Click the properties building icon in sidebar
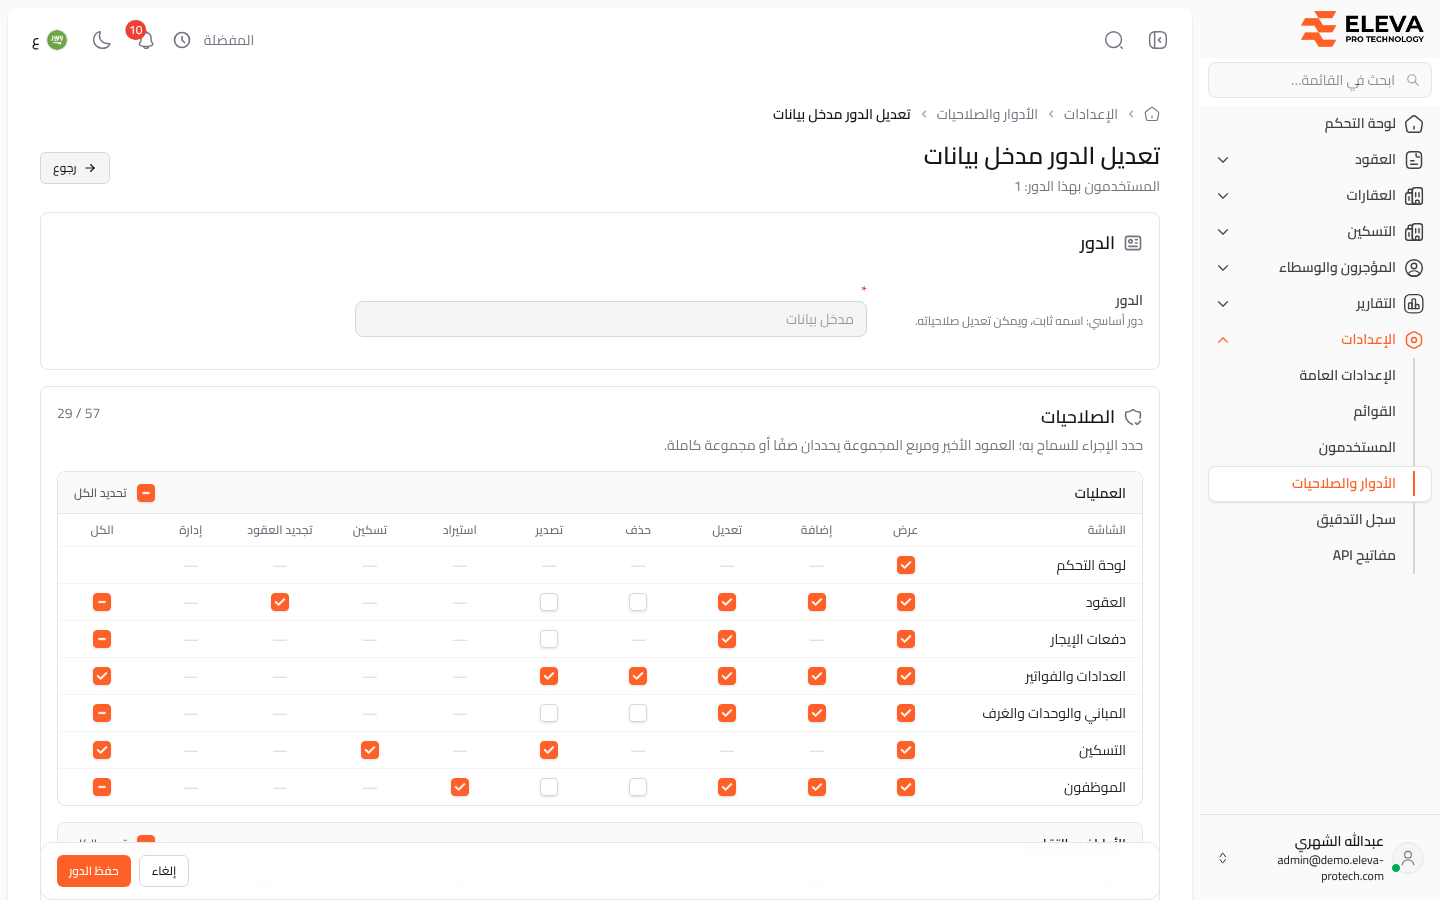Screen dimensions: 1440x900 coord(1414,196)
